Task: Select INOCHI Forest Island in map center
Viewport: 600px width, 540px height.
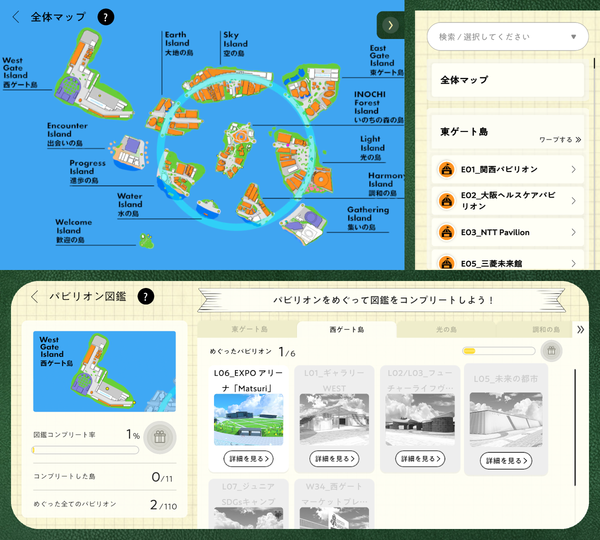Action: [x=235, y=150]
